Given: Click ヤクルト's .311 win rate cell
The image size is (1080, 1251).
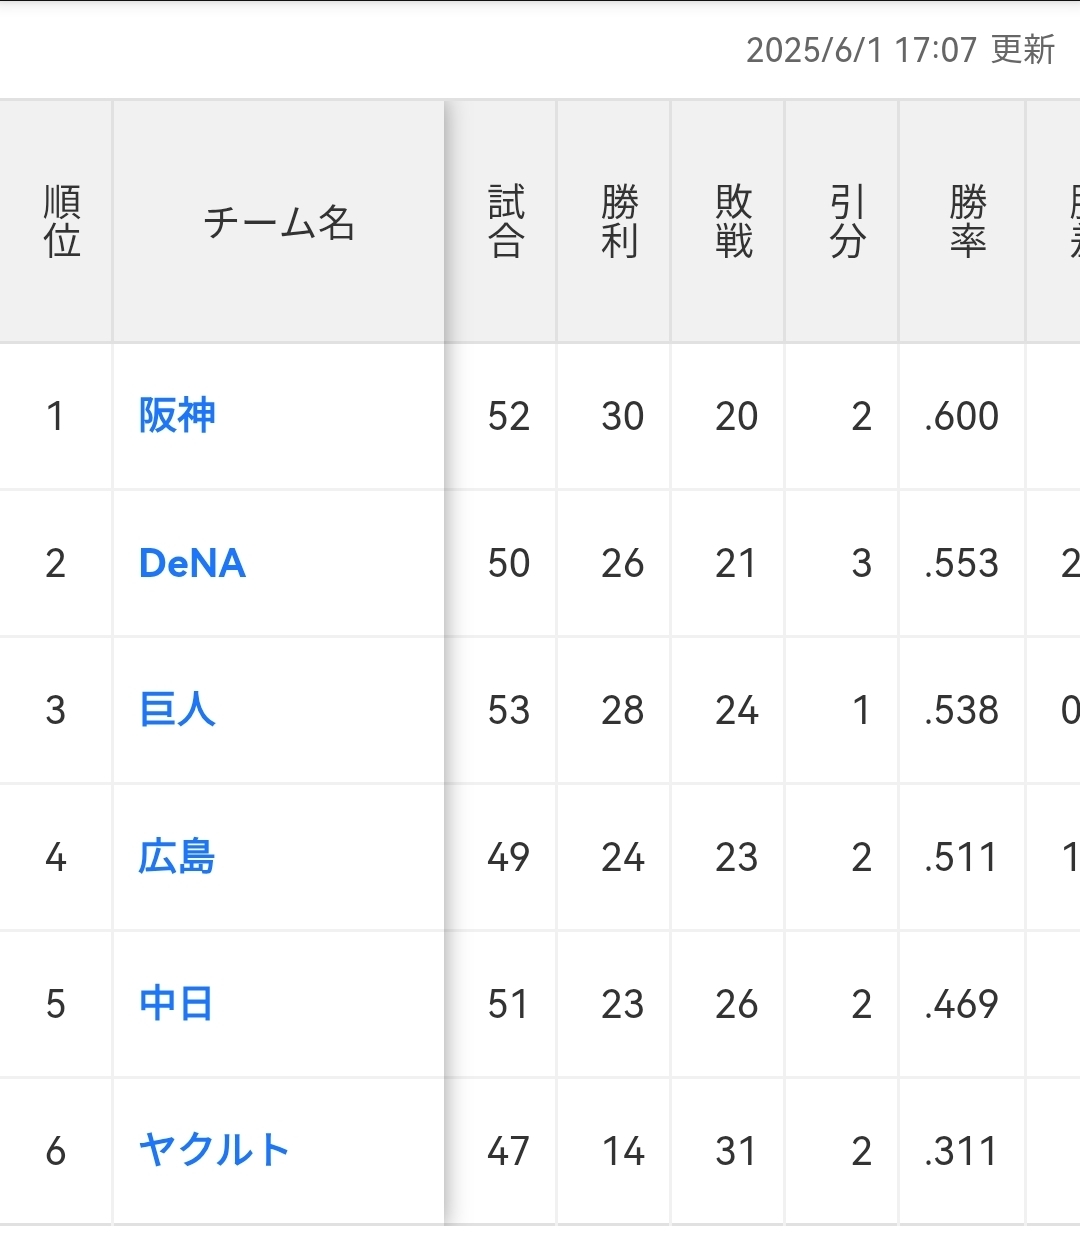Looking at the screenshot, I should (962, 1151).
